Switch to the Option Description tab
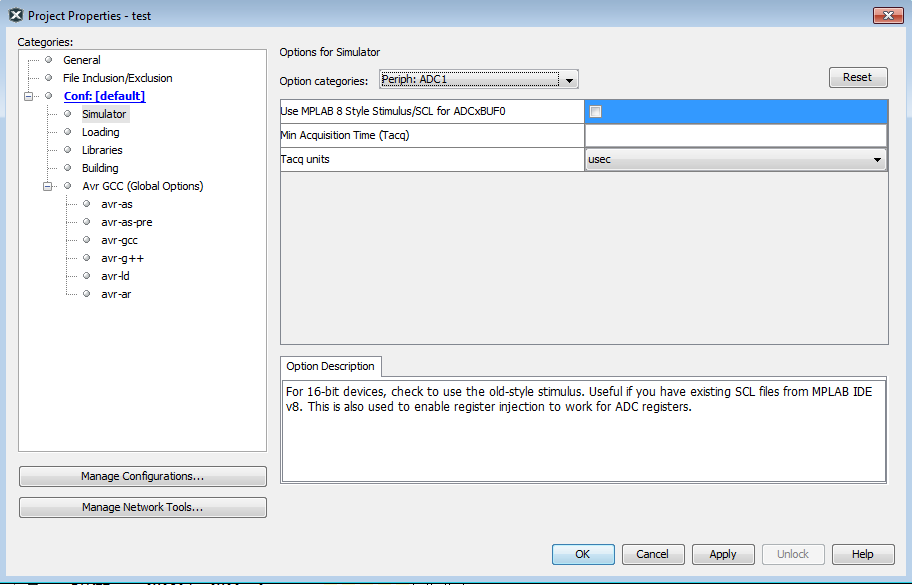This screenshot has width=912, height=585. [330, 366]
